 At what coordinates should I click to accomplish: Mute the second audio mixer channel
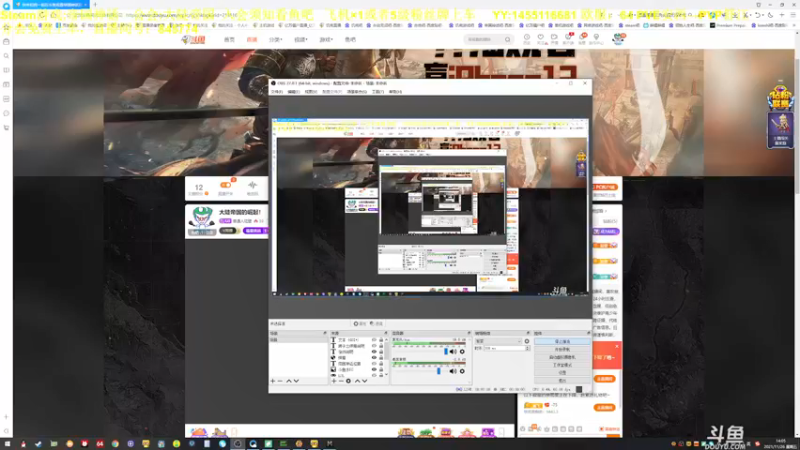tap(453, 371)
